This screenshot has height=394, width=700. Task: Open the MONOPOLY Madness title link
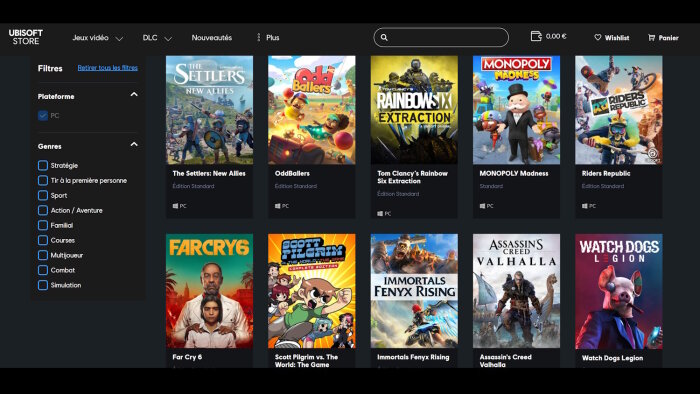pos(513,173)
